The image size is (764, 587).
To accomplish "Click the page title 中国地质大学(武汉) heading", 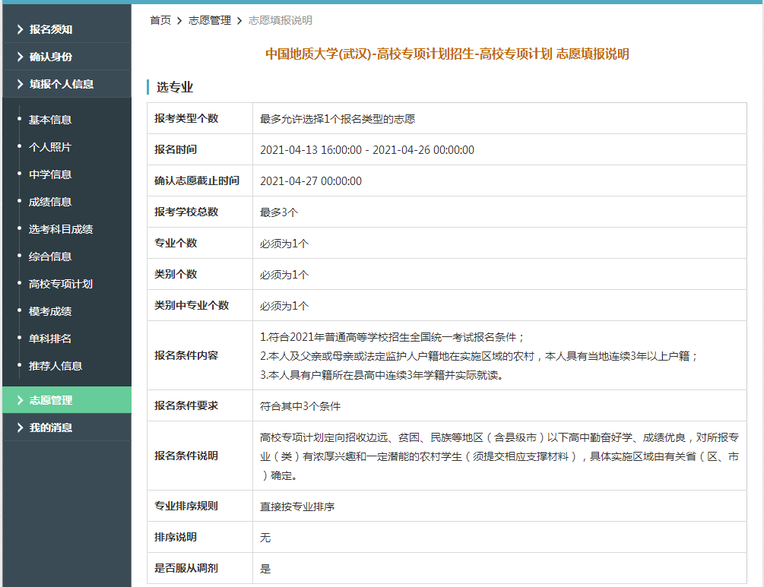I will coord(447,54).
